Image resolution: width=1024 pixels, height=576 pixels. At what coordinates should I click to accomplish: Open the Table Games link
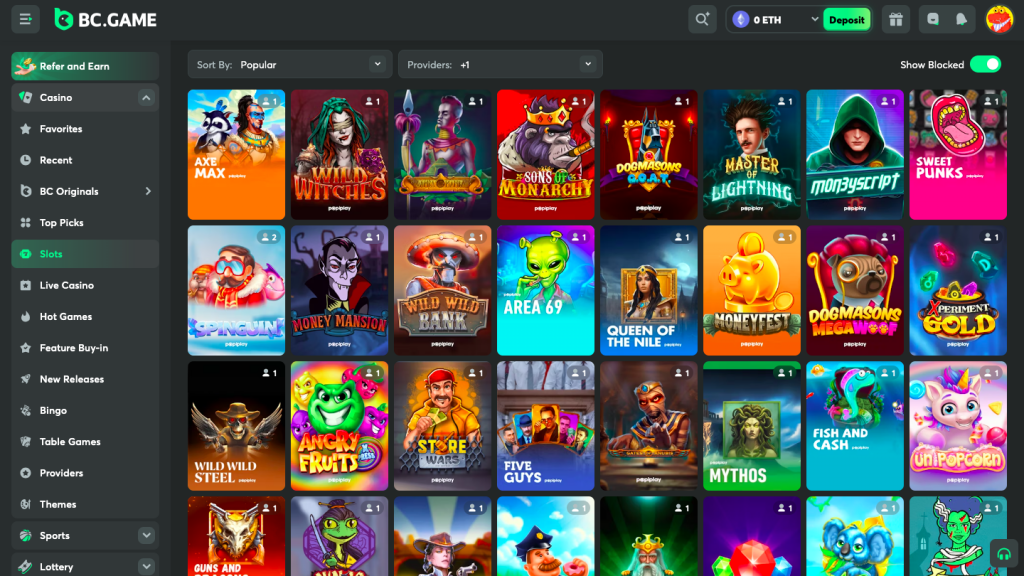point(85,442)
